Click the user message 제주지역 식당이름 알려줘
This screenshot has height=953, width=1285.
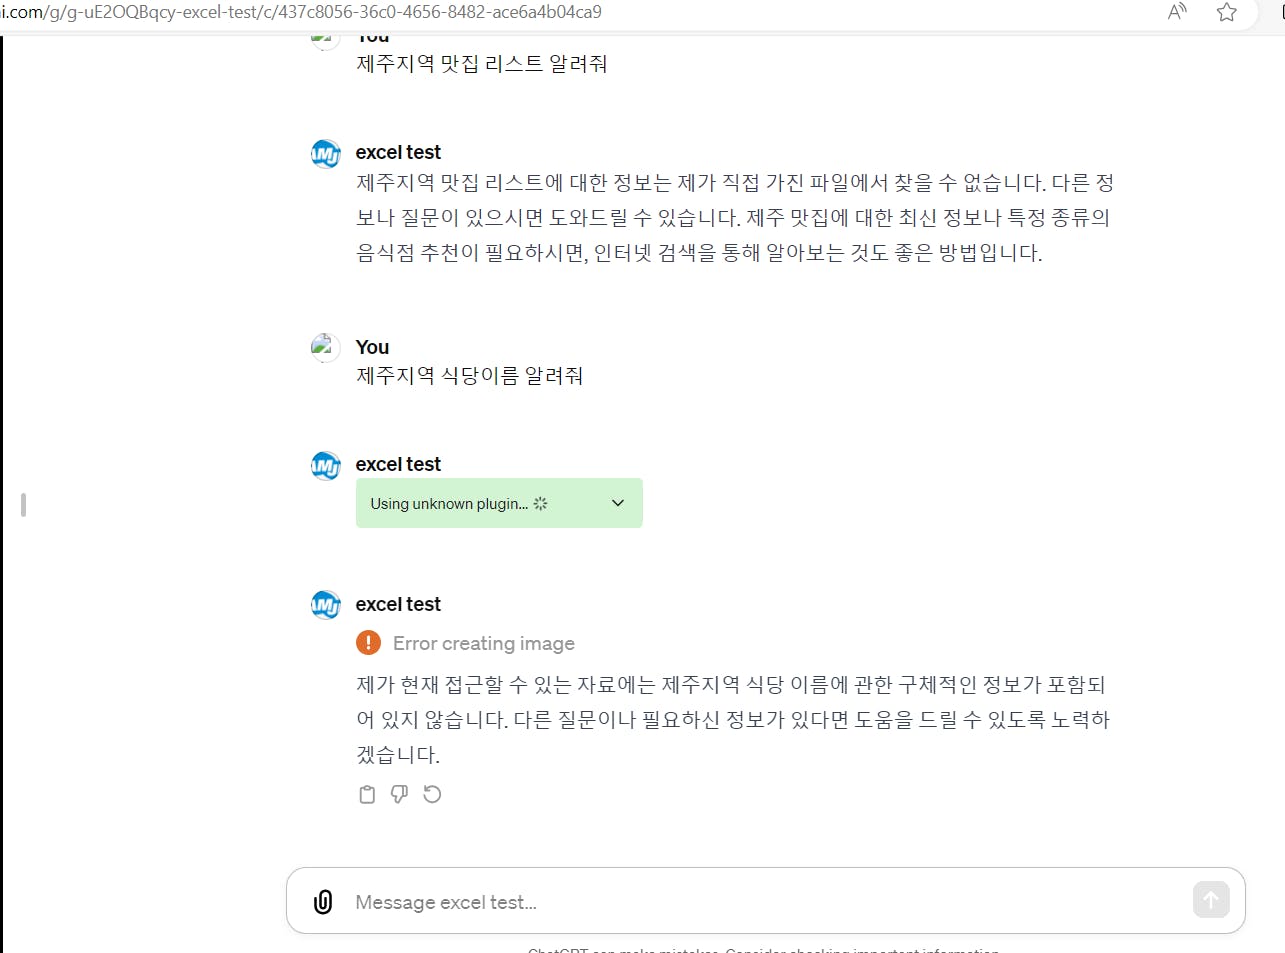click(469, 376)
